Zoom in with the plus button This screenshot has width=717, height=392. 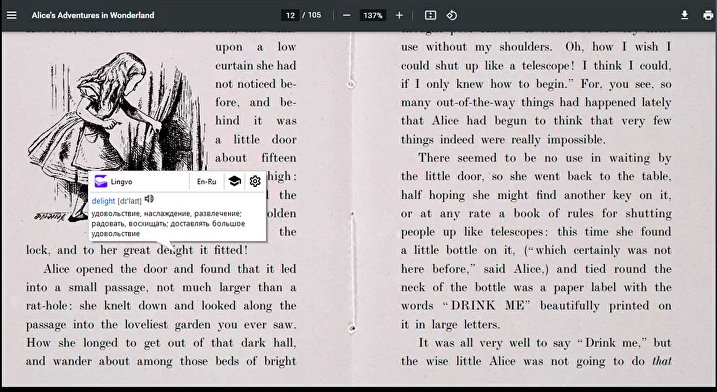coord(399,15)
